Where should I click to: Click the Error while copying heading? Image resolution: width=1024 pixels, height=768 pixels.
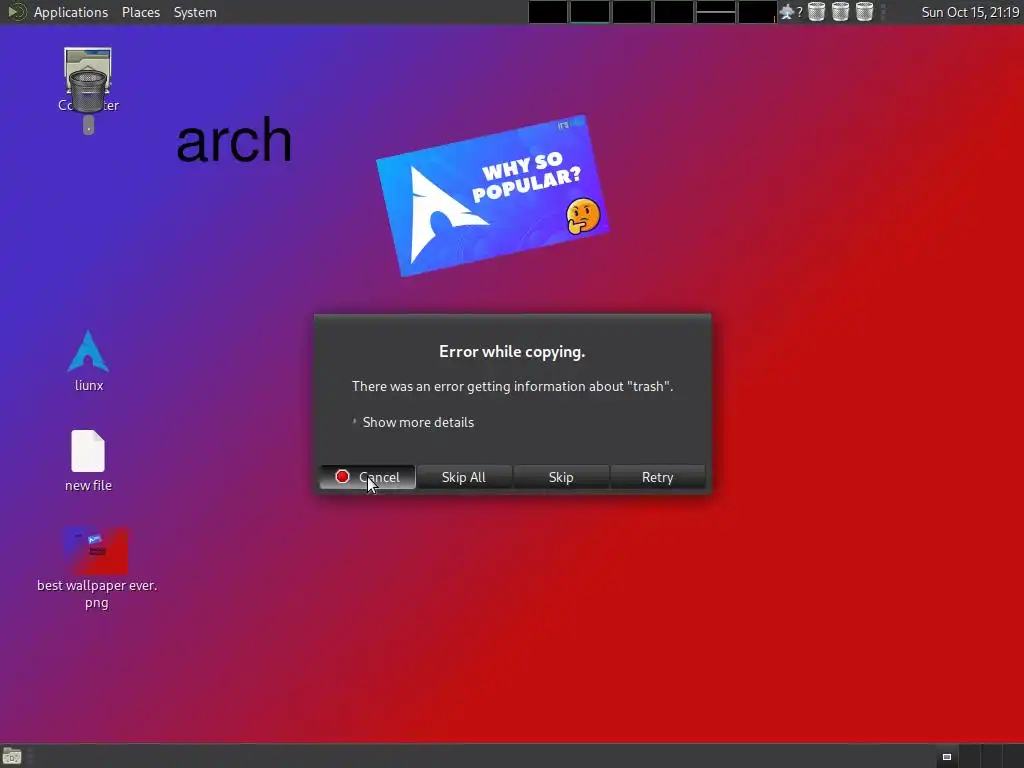click(512, 352)
